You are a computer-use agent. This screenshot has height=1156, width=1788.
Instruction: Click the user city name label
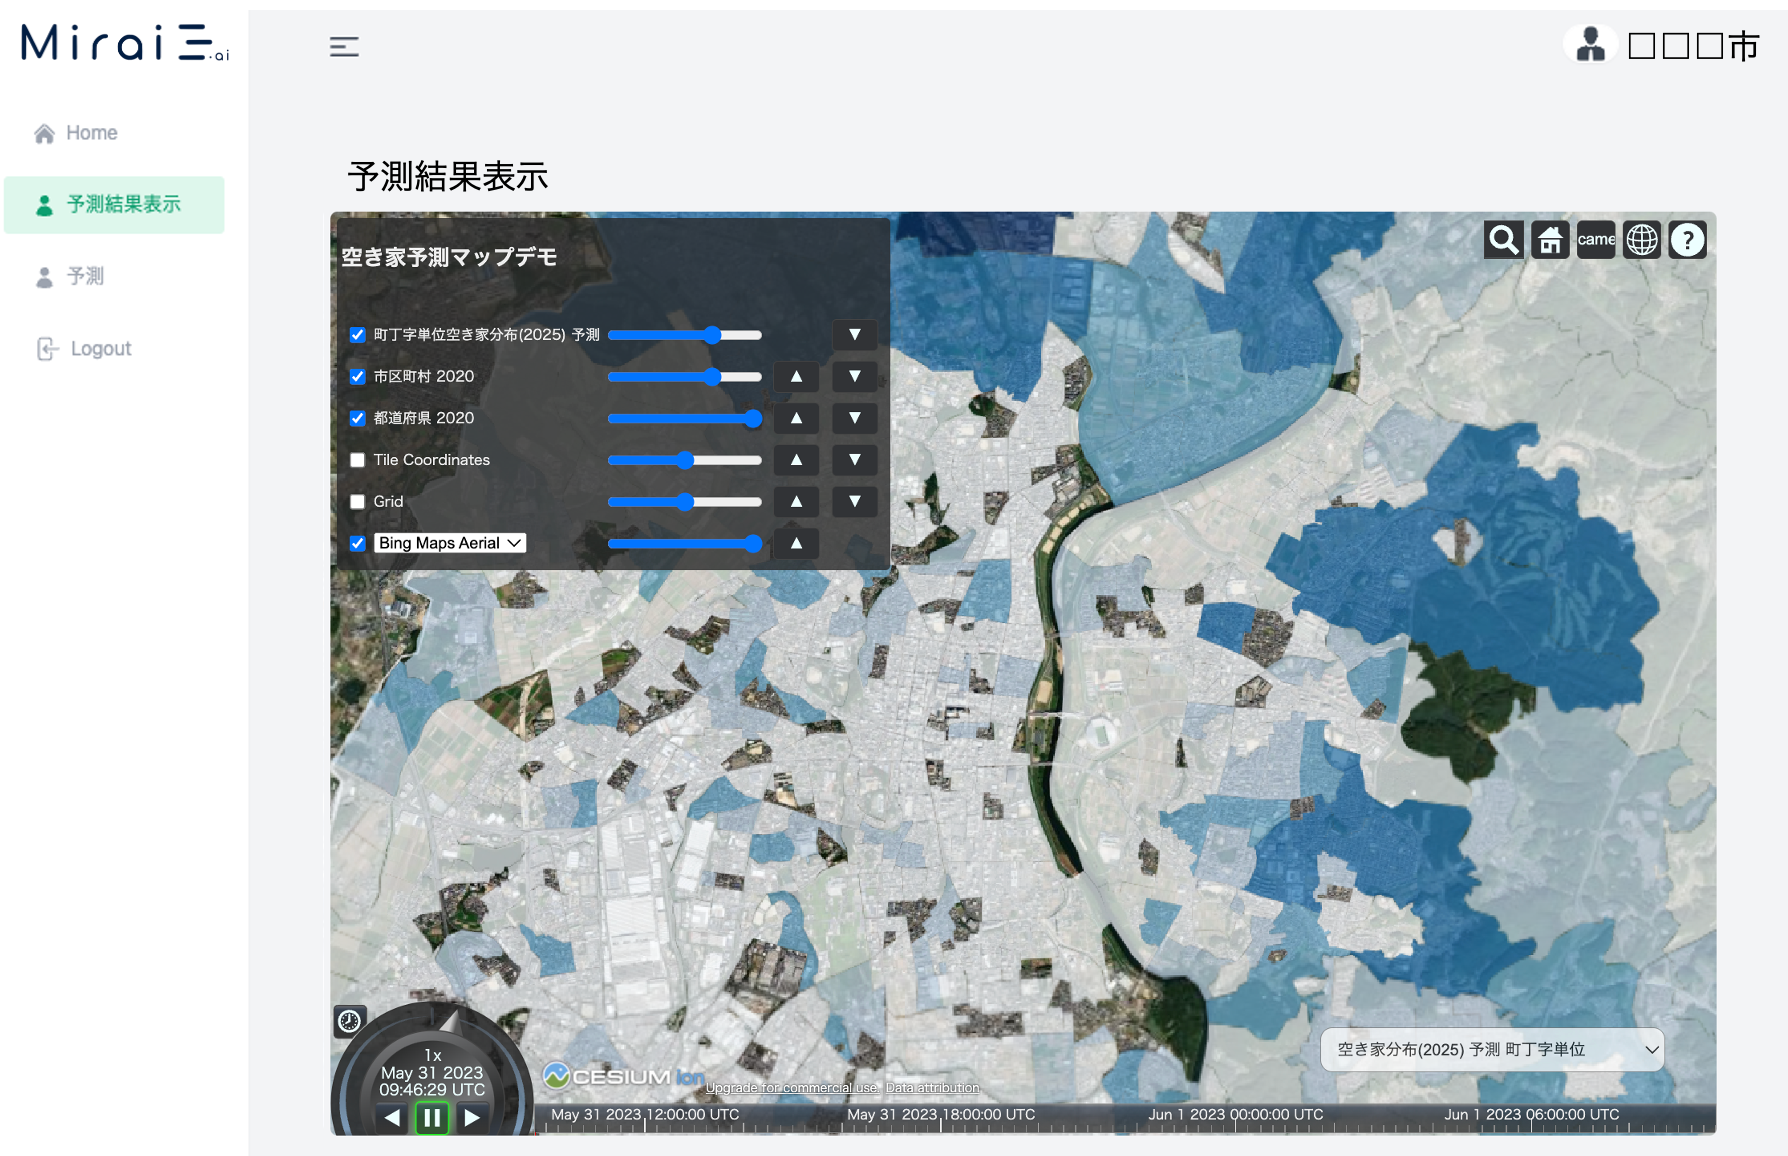(1694, 46)
